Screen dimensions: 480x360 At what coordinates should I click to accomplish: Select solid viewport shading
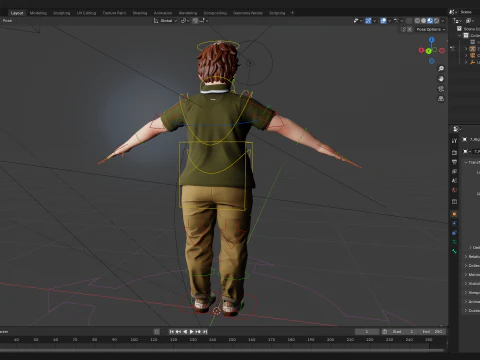click(x=424, y=21)
